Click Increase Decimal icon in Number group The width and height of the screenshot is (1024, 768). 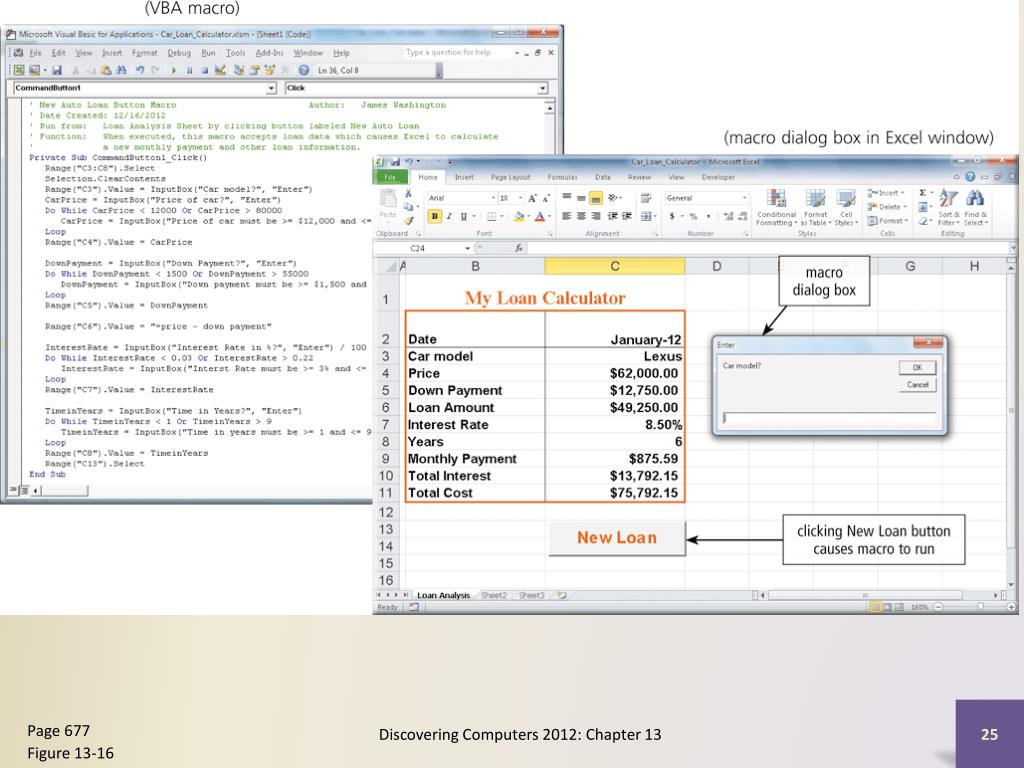coord(728,216)
